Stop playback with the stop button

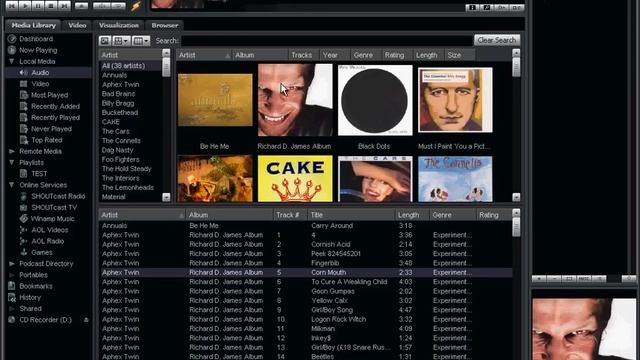tap(51, 6)
